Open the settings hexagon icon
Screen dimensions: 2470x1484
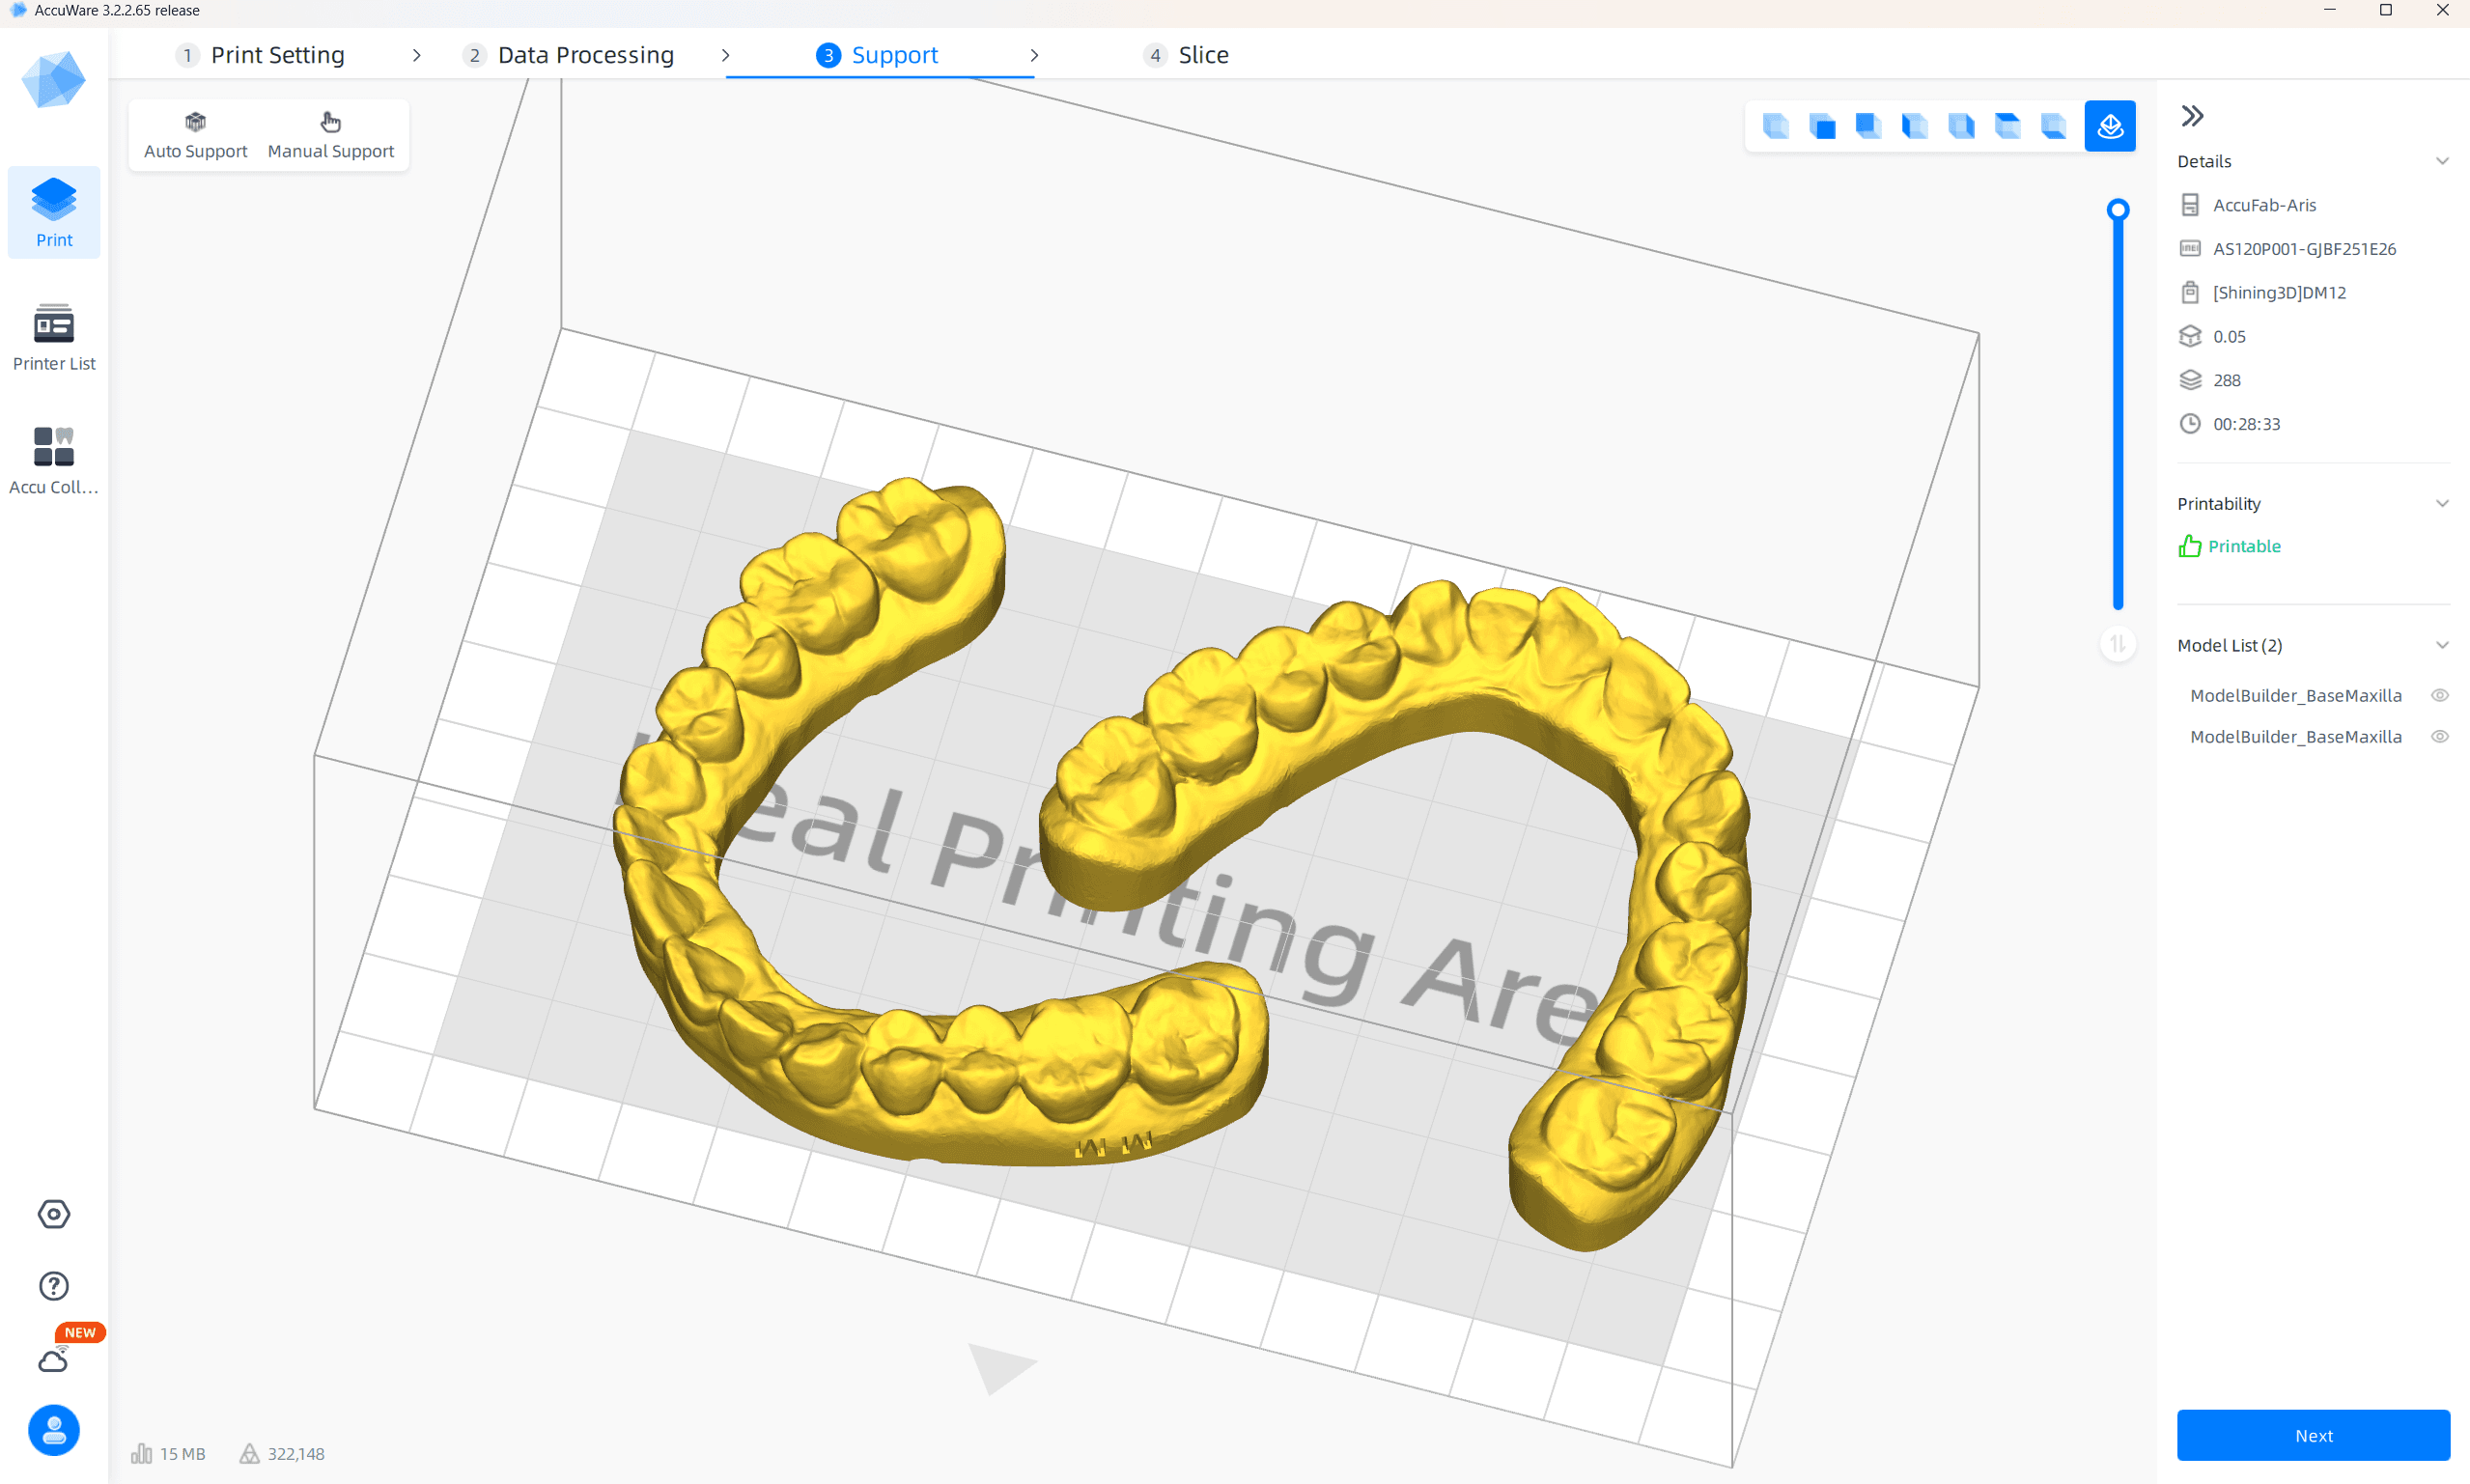[x=54, y=1214]
